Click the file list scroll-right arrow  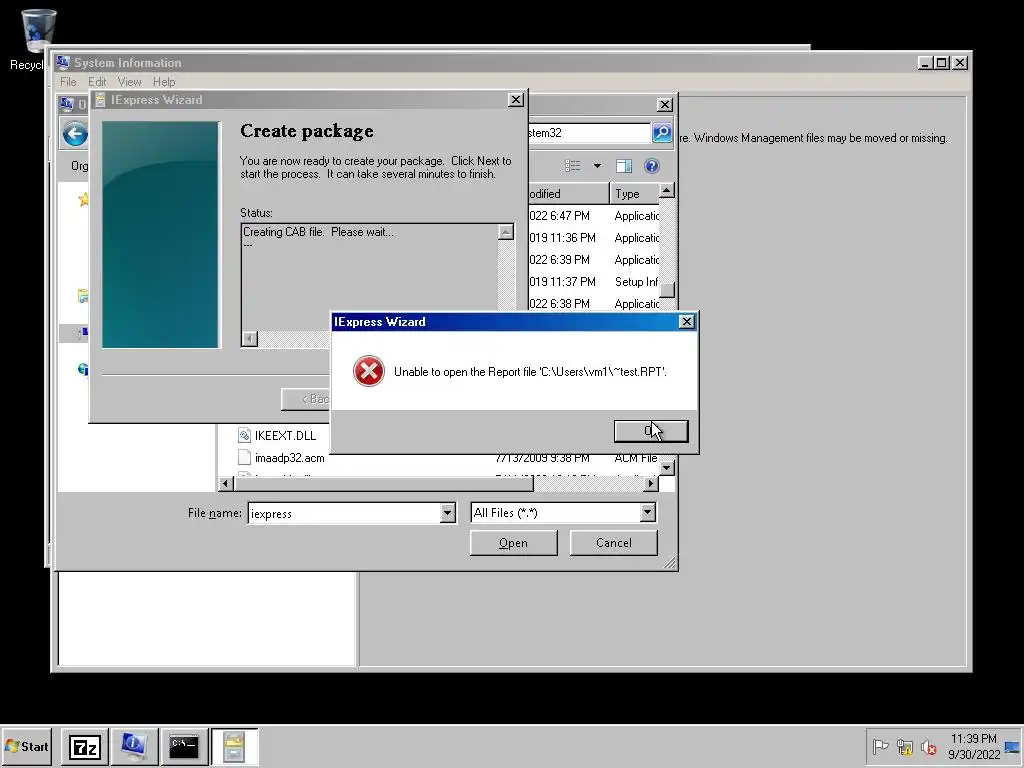click(650, 483)
